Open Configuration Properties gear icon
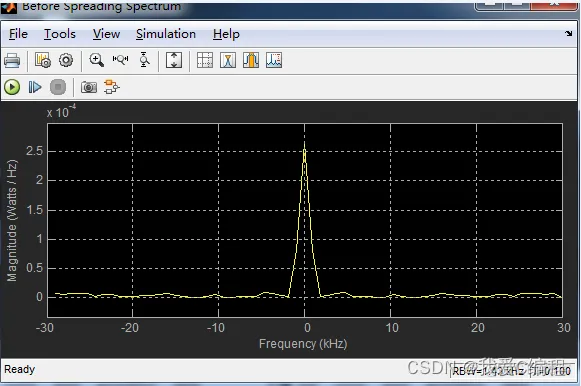The image size is (581, 386). tap(66, 60)
